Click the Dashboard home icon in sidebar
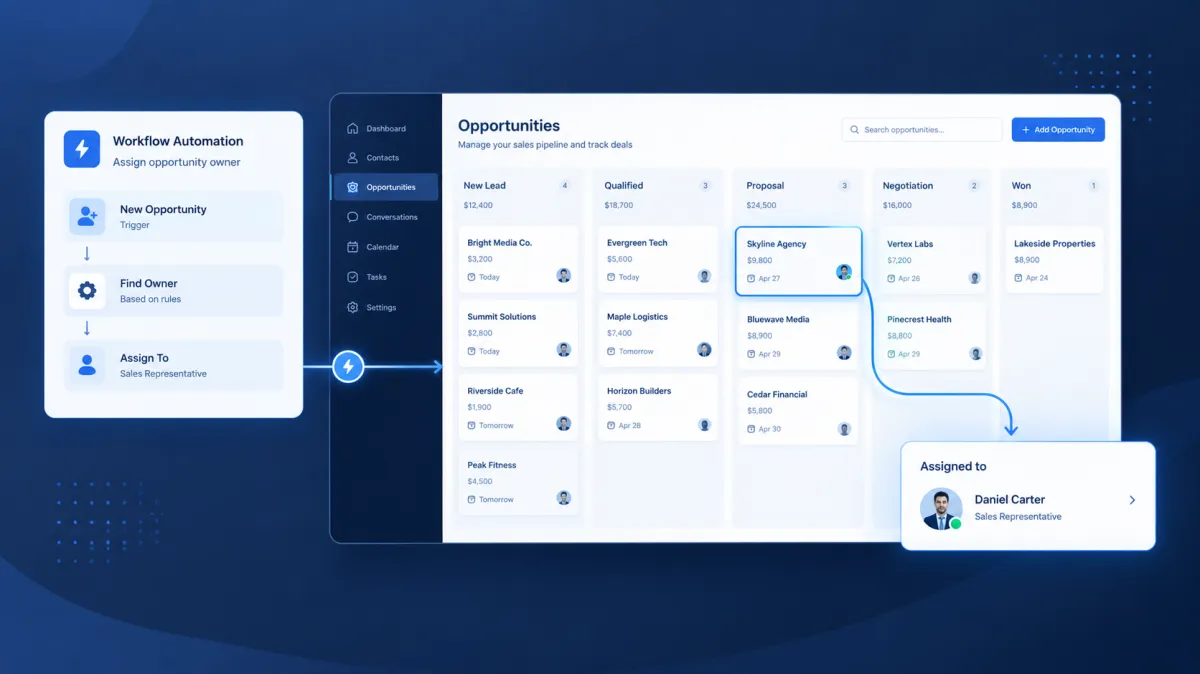 point(352,128)
